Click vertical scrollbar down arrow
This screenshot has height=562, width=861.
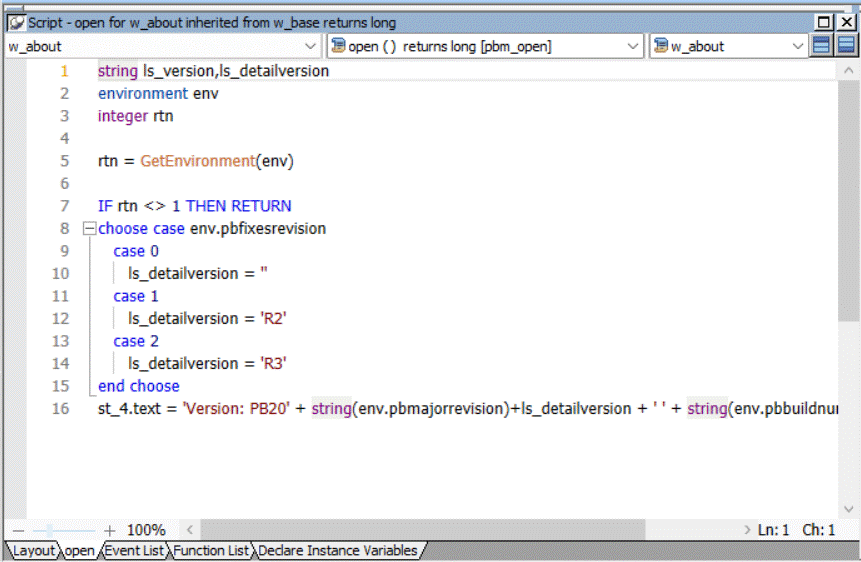point(848,510)
